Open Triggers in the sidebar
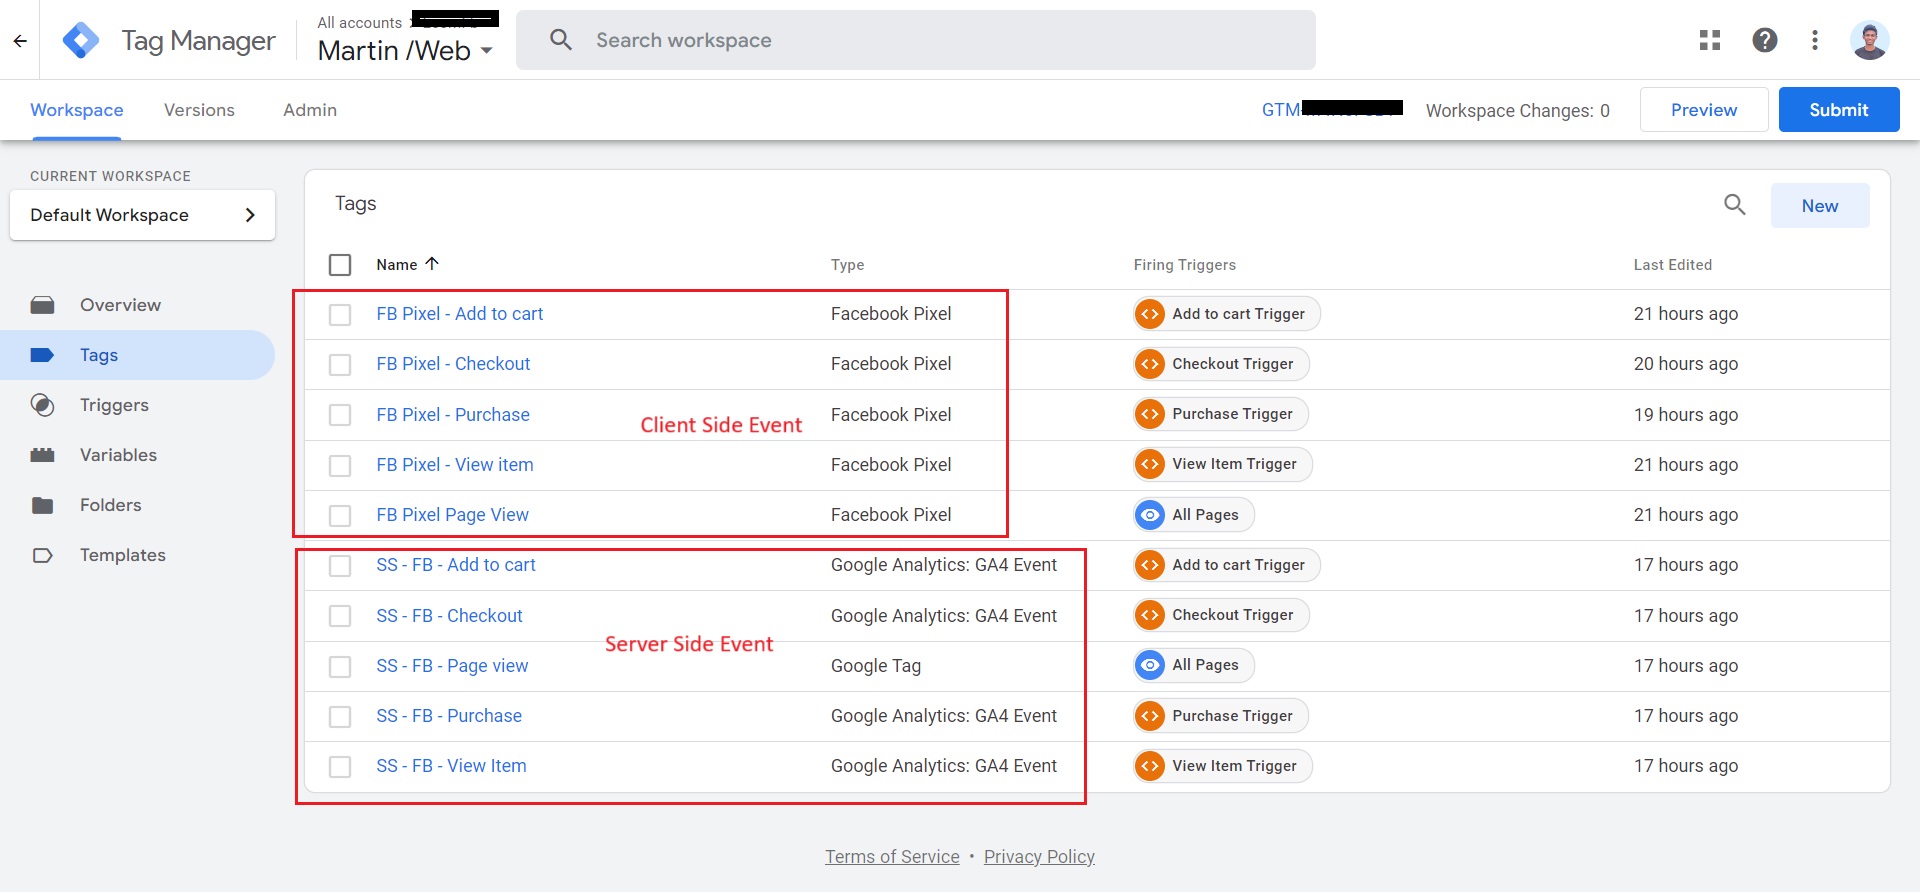 tap(114, 405)
